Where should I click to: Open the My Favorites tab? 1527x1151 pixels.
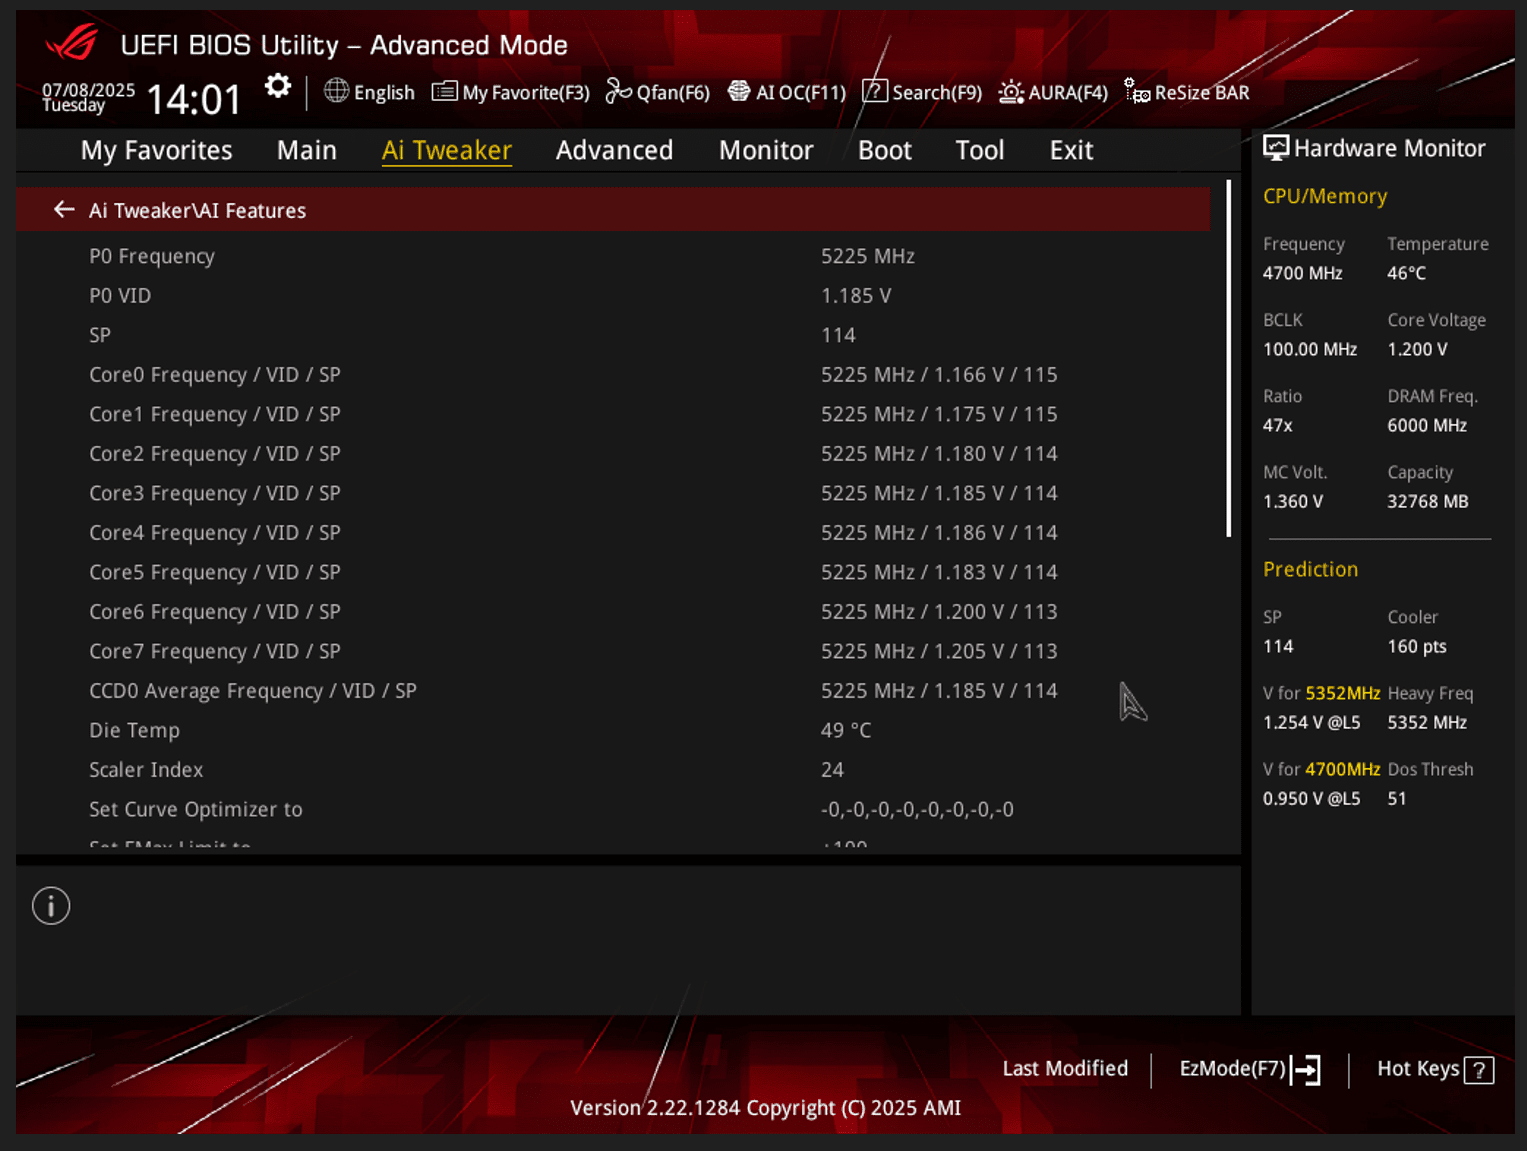coord(157,150)
